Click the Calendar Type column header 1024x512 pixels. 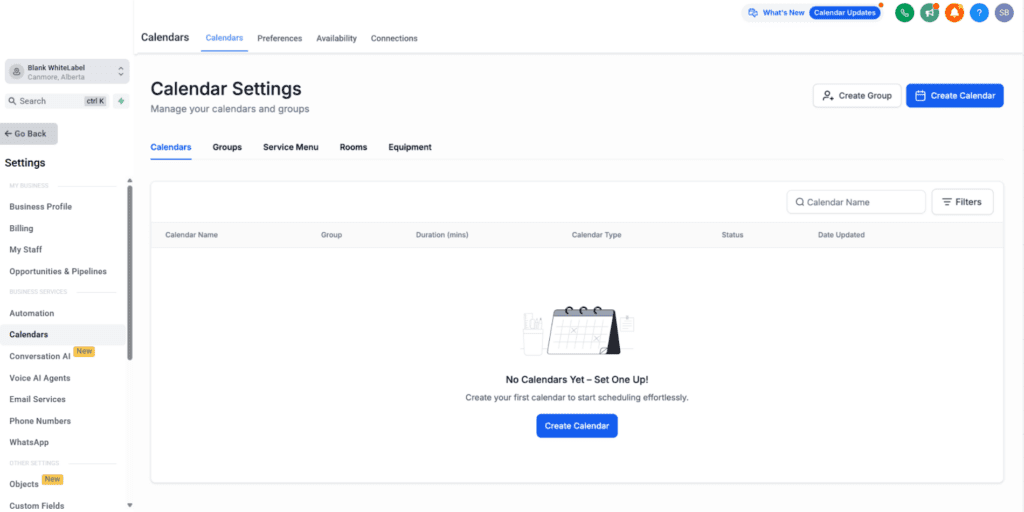pos(596,235)
